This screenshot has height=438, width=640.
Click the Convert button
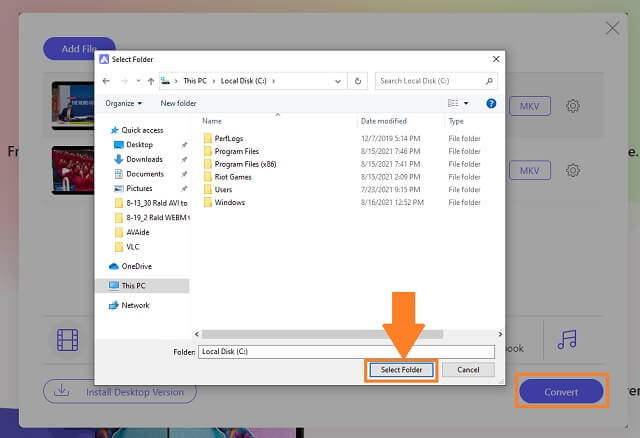[x=561, y=391]
